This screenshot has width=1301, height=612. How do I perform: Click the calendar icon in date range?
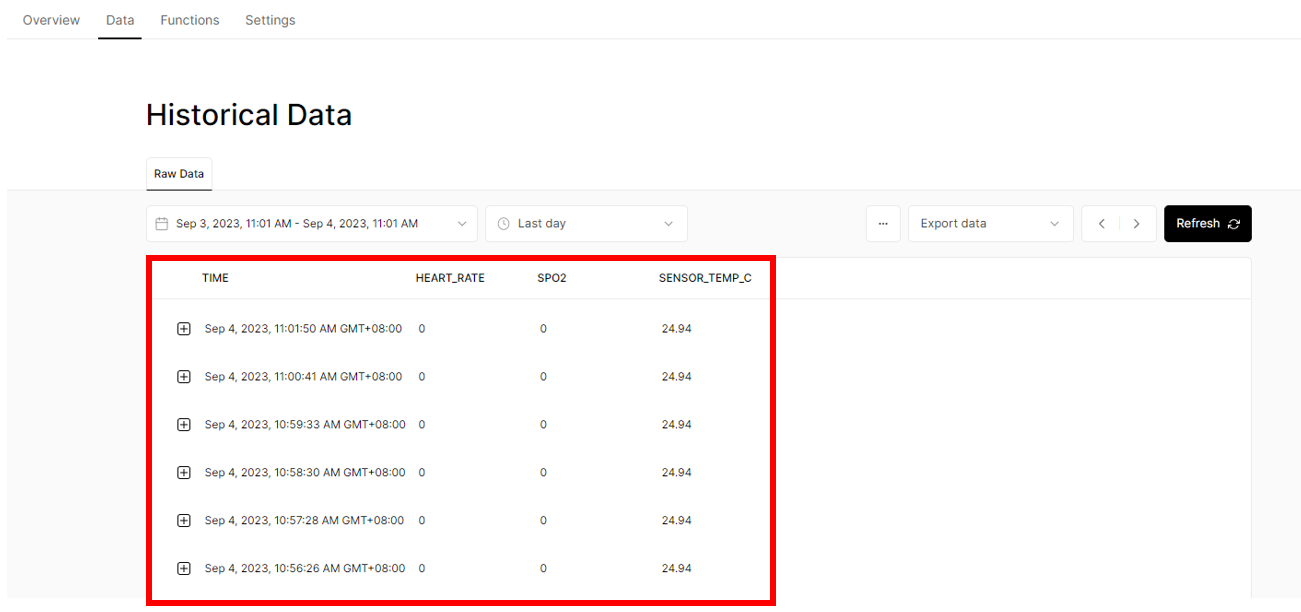[162, 224]
